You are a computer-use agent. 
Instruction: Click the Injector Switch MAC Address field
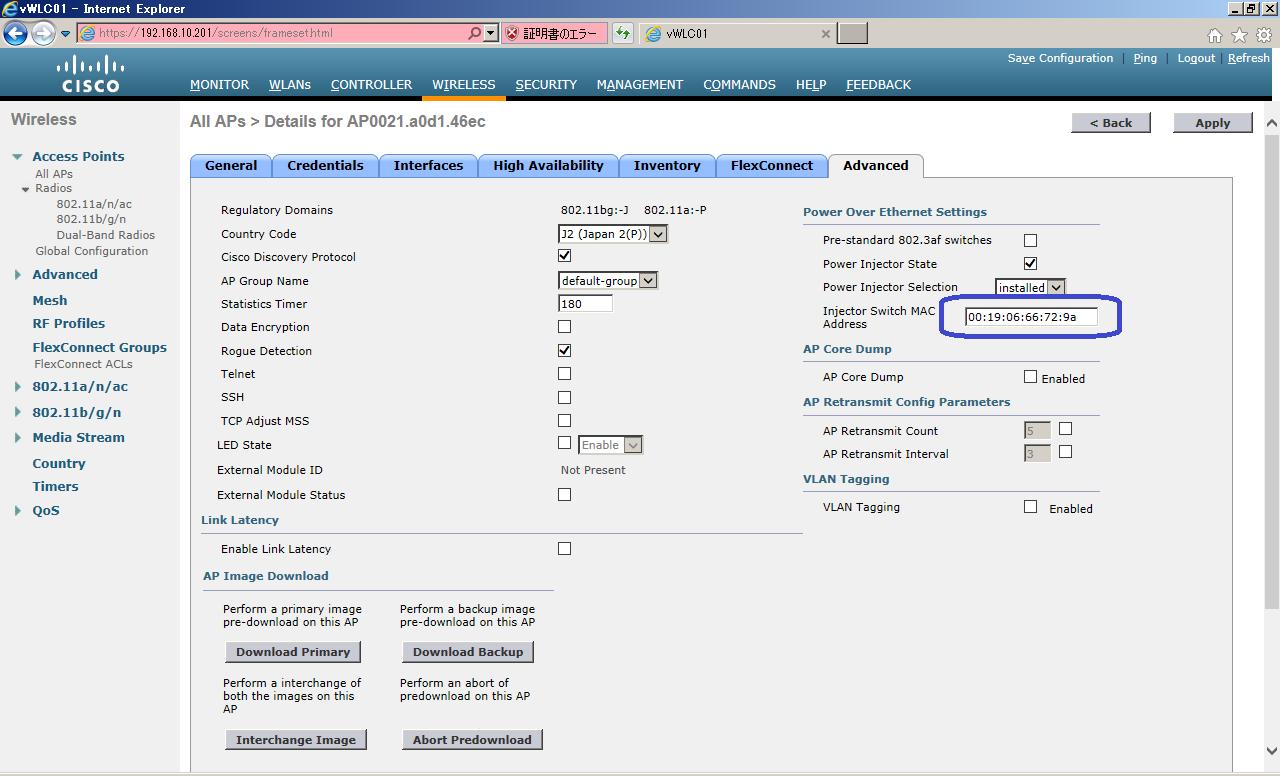1031,317
